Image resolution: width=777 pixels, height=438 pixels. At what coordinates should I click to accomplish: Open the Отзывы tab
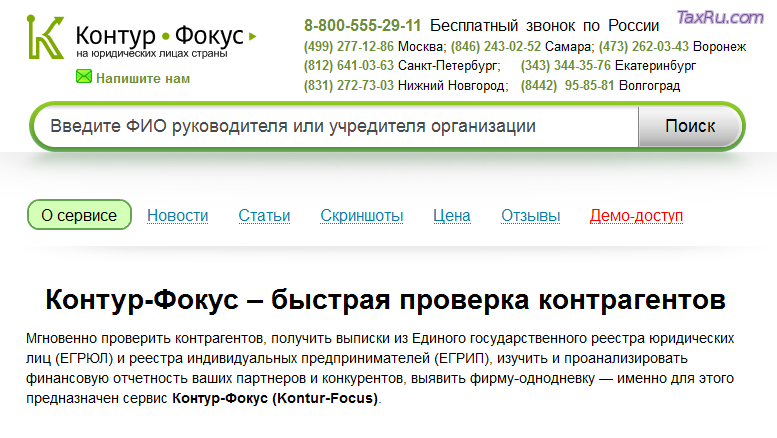tap(531, 216)
